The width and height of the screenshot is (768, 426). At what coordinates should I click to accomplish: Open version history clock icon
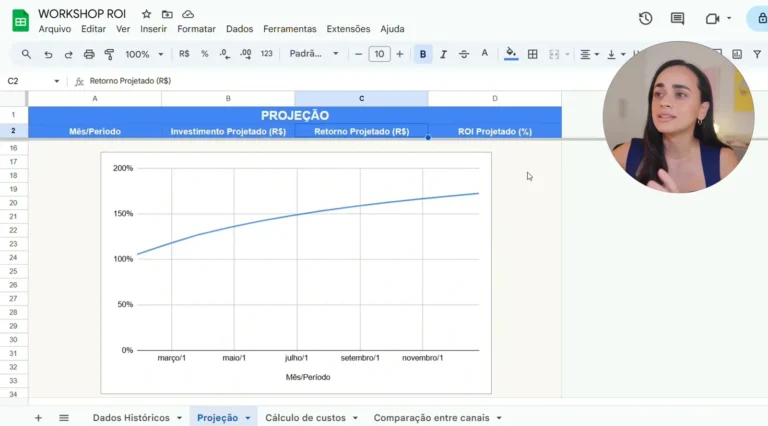tap(645, 18)
